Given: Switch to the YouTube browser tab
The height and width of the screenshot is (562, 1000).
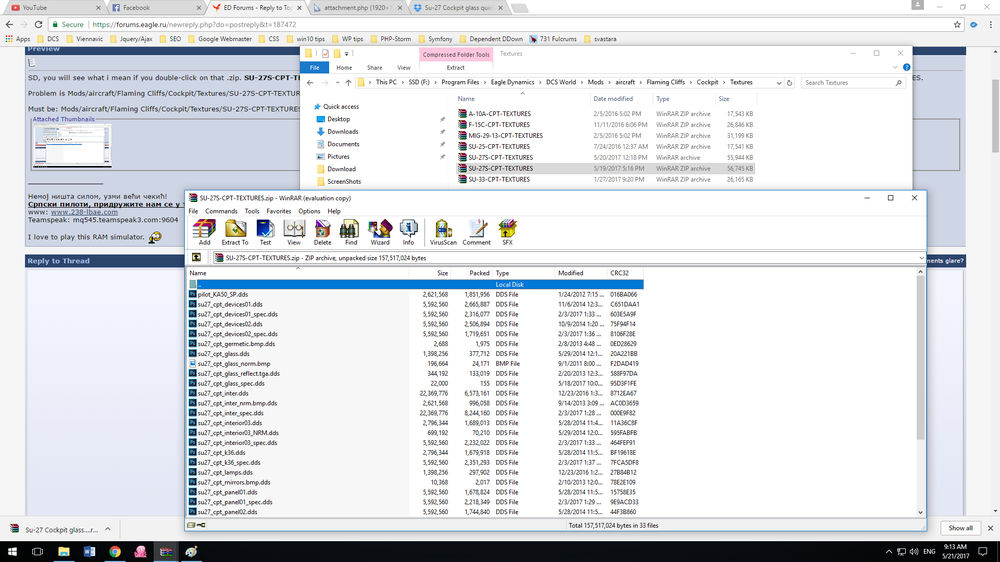Looking at the screenshot, I should click(54, 8).
